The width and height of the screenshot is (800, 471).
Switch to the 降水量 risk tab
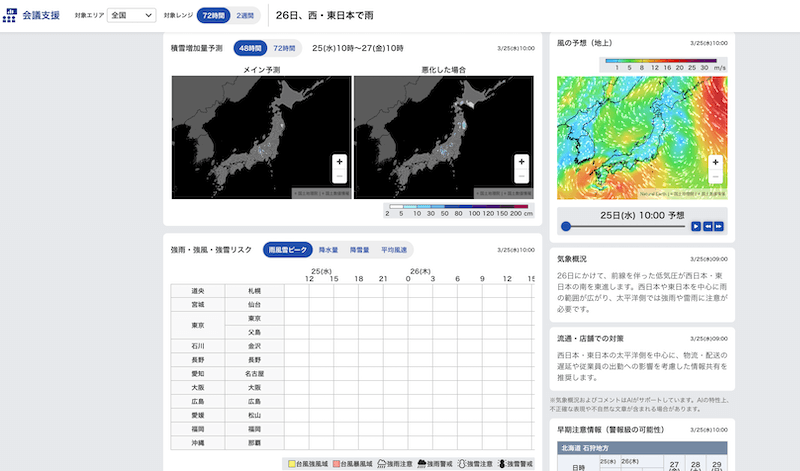point(328,250)
